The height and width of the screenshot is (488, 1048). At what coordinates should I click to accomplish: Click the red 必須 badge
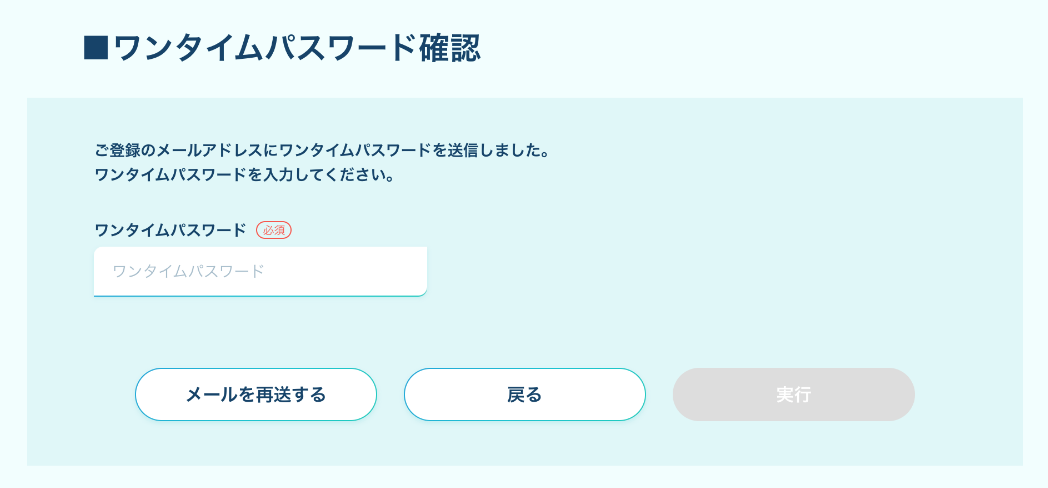point(273,230)
